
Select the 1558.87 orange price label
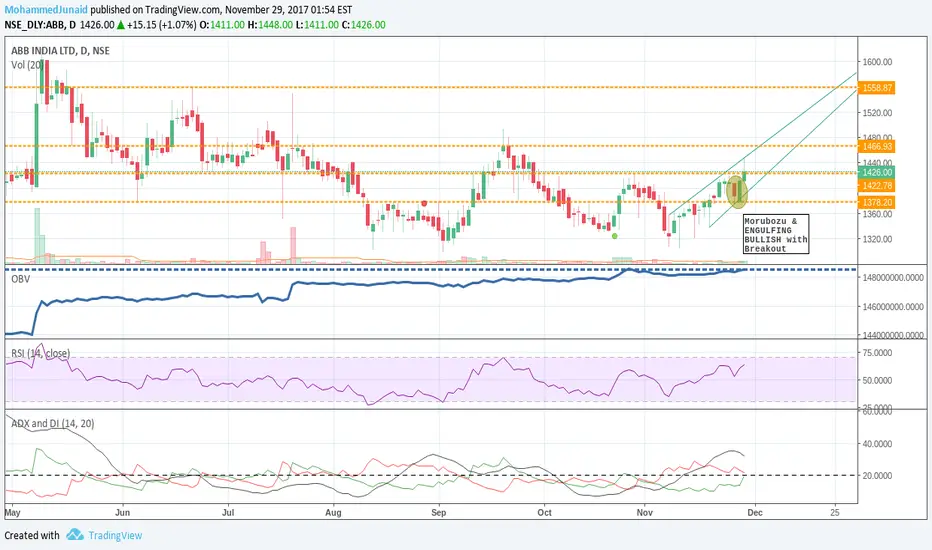(x=877, y=87)
